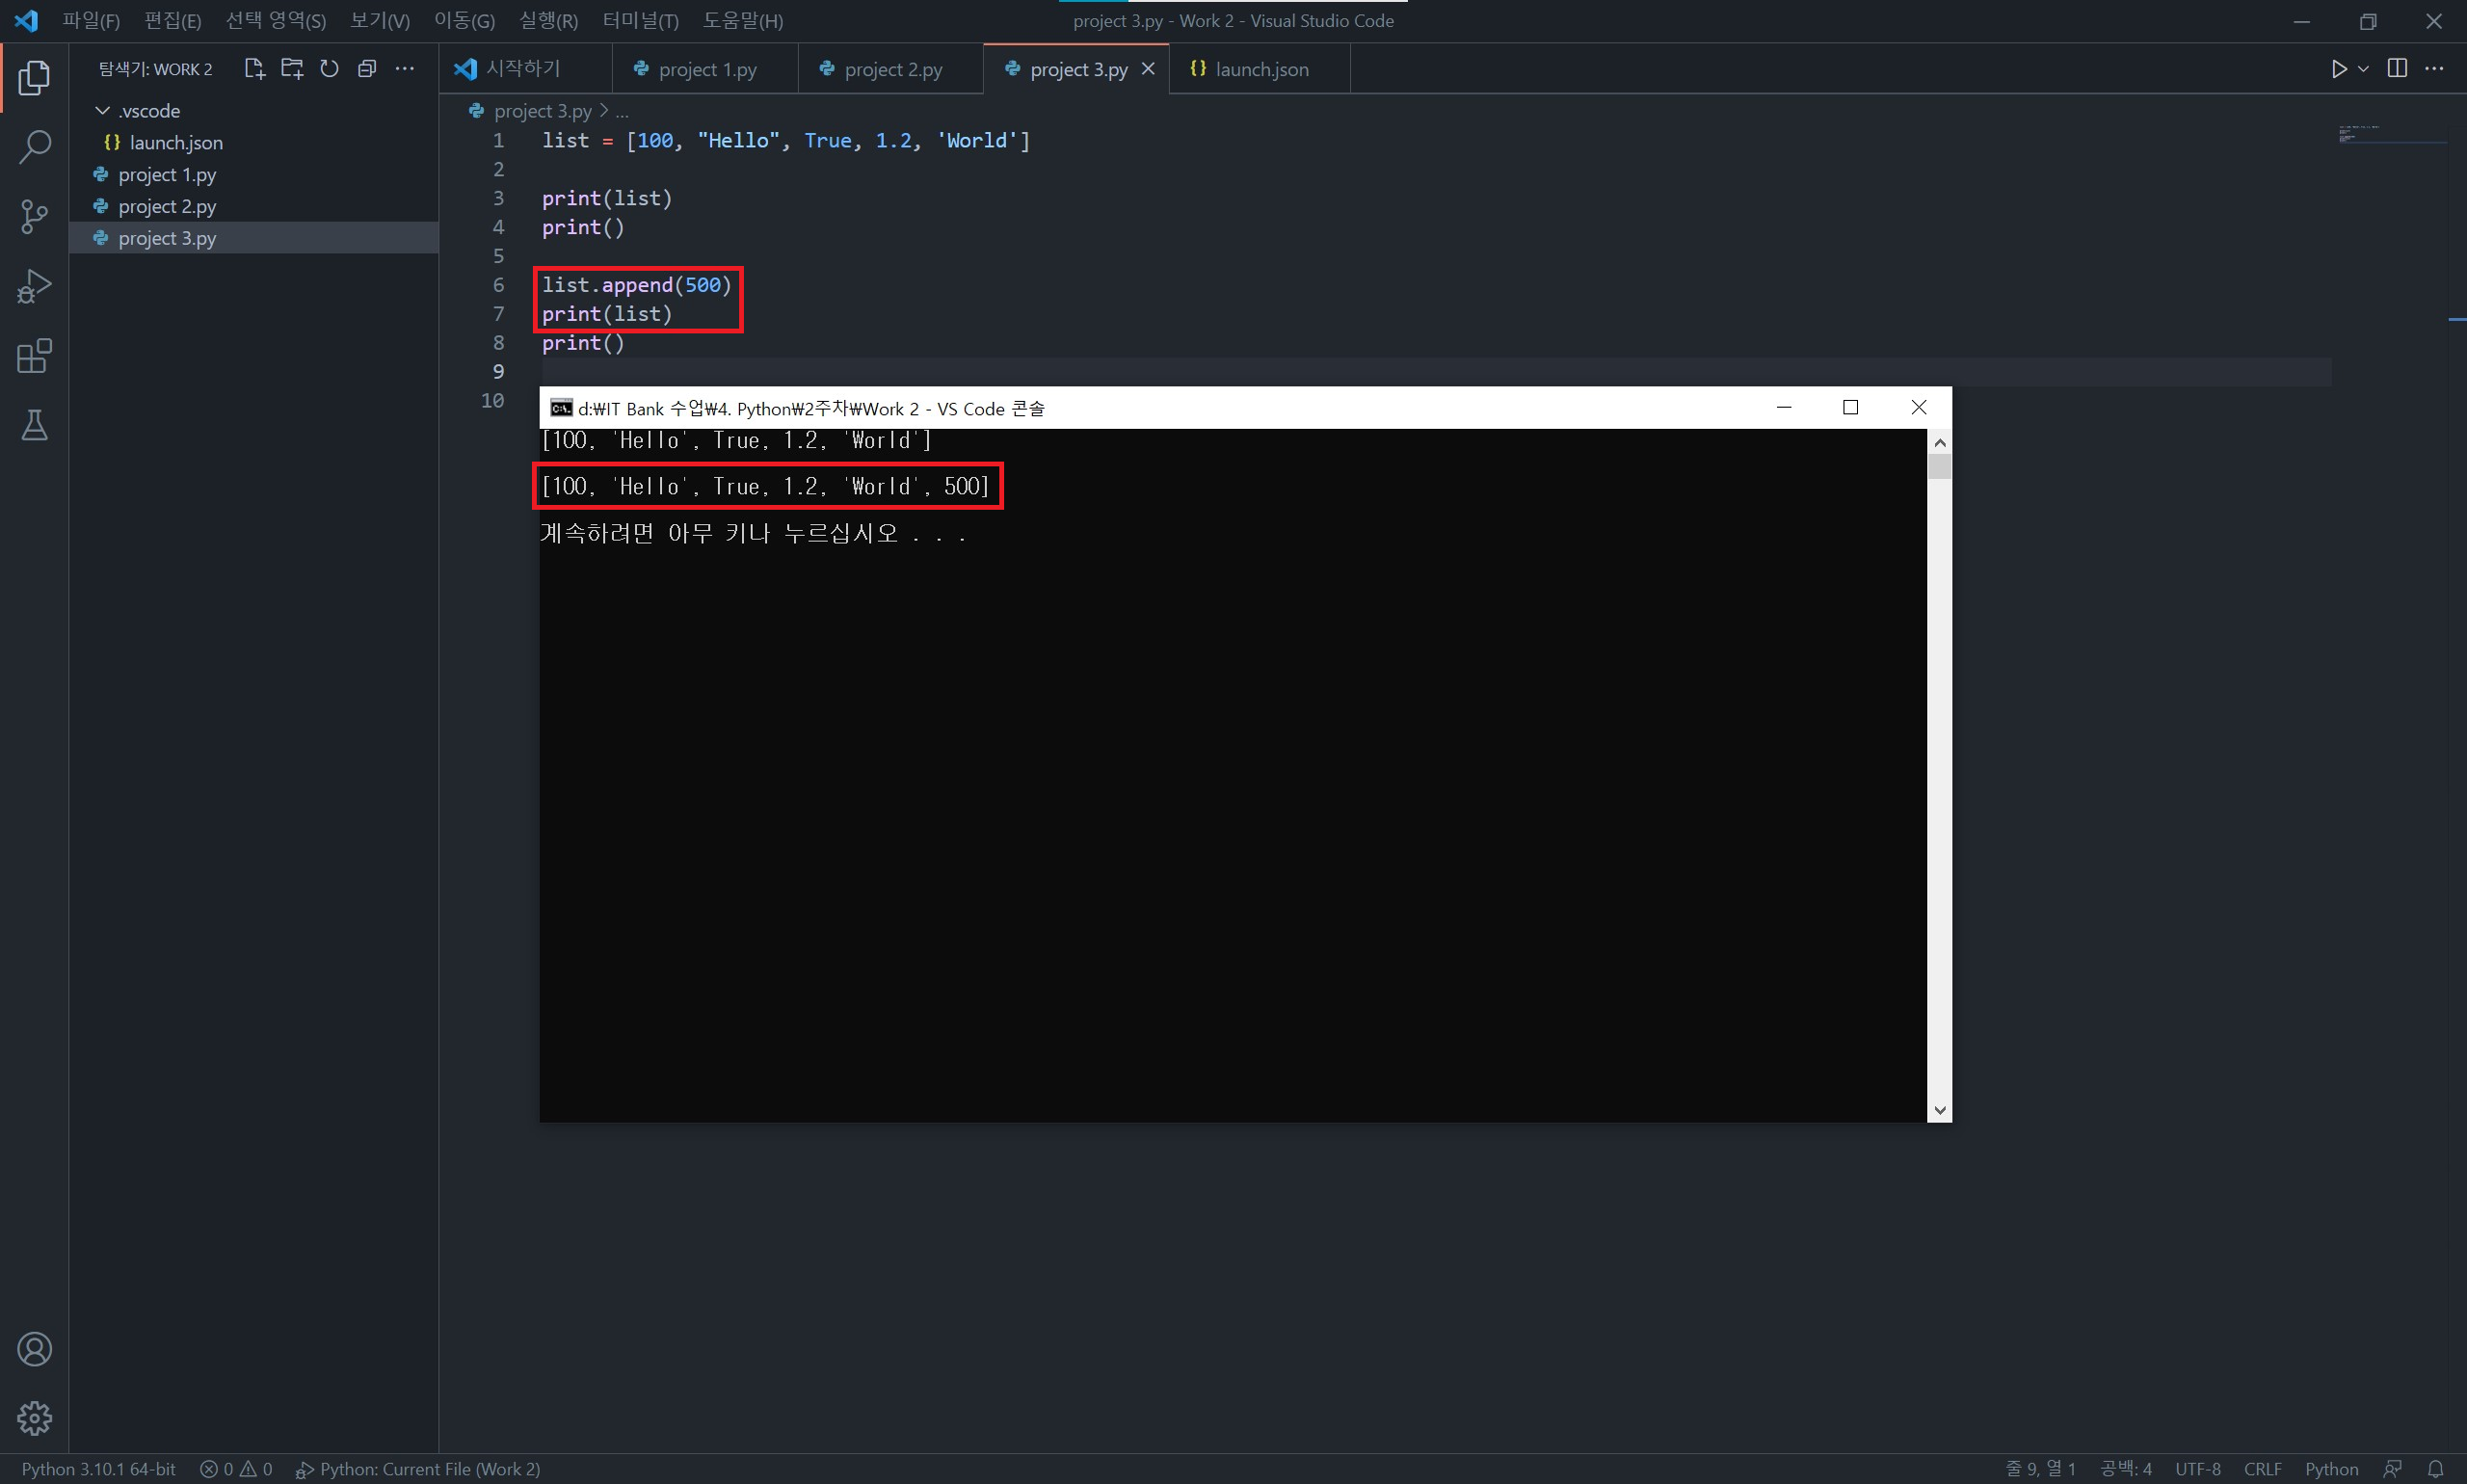Refresh the explorer file tree
Viewport: 2467px width, 1484px height.
tap(329, 69)
